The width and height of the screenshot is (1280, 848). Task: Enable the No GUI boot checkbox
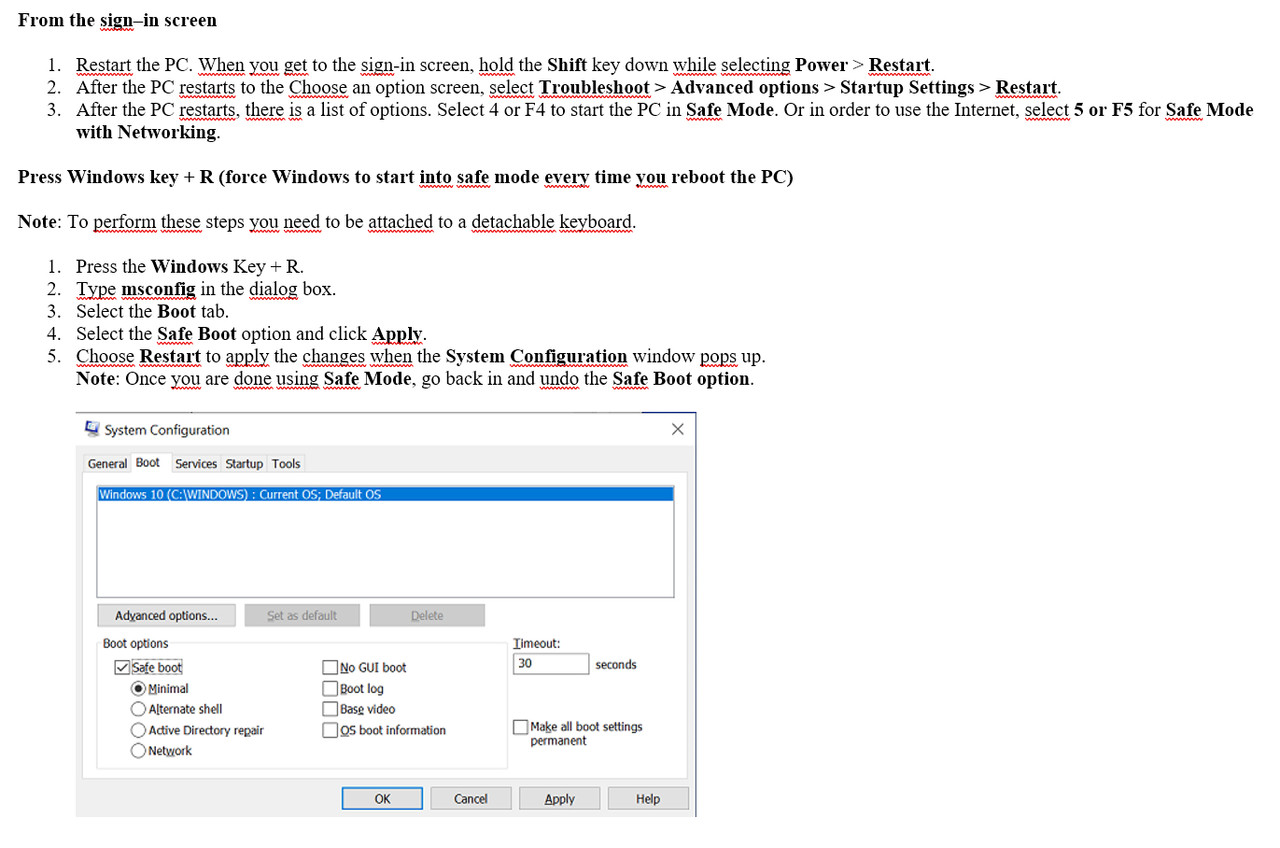330,667
